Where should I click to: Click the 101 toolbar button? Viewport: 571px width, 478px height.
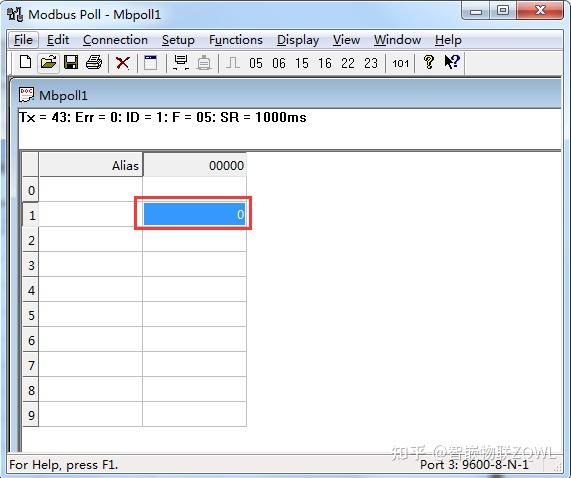[x=401, y=64]
